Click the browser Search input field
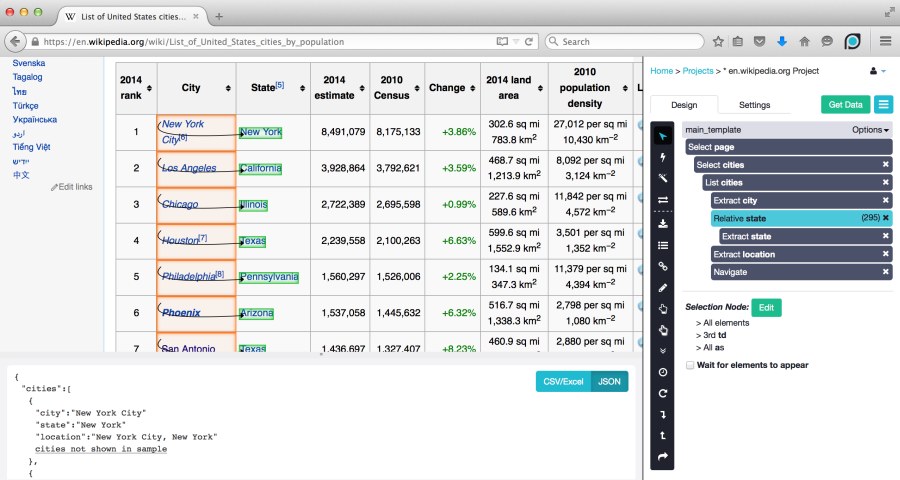900x480 pixels. click(625, 41)
